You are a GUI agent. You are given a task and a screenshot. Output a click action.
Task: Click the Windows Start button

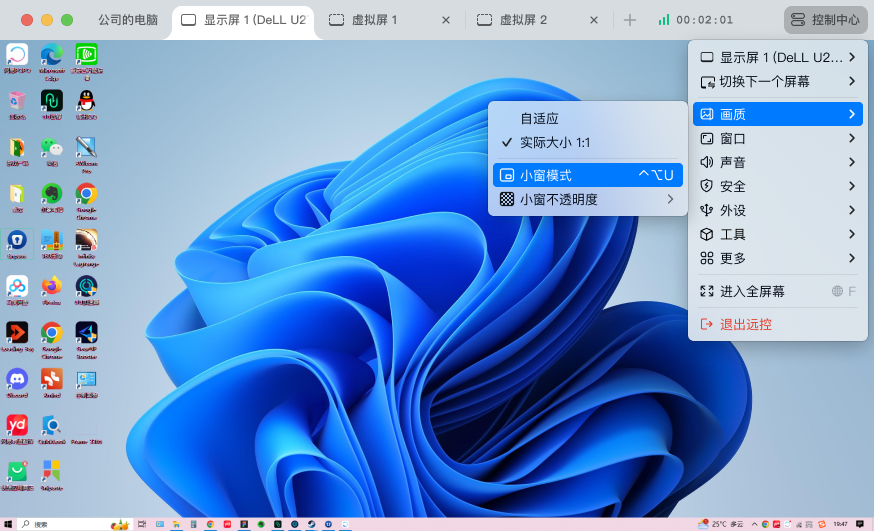(8, 524)
